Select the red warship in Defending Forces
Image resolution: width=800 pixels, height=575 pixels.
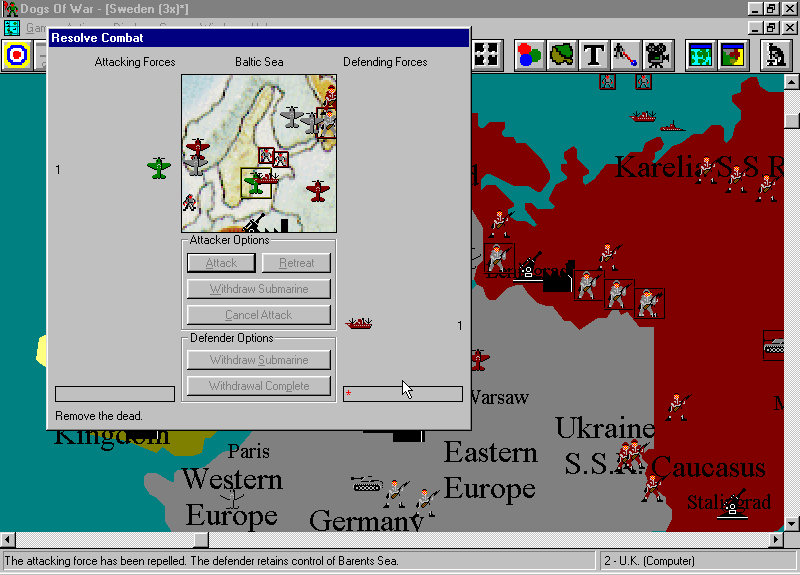coord(359,323)
